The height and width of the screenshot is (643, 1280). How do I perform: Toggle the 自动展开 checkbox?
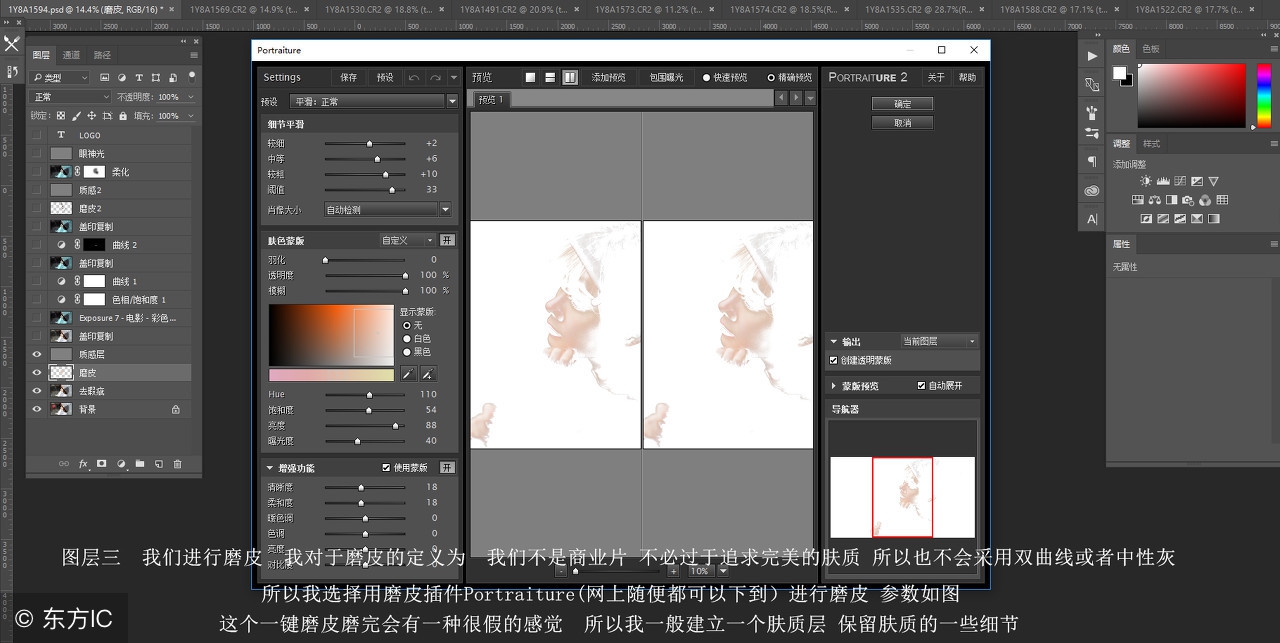922,386
